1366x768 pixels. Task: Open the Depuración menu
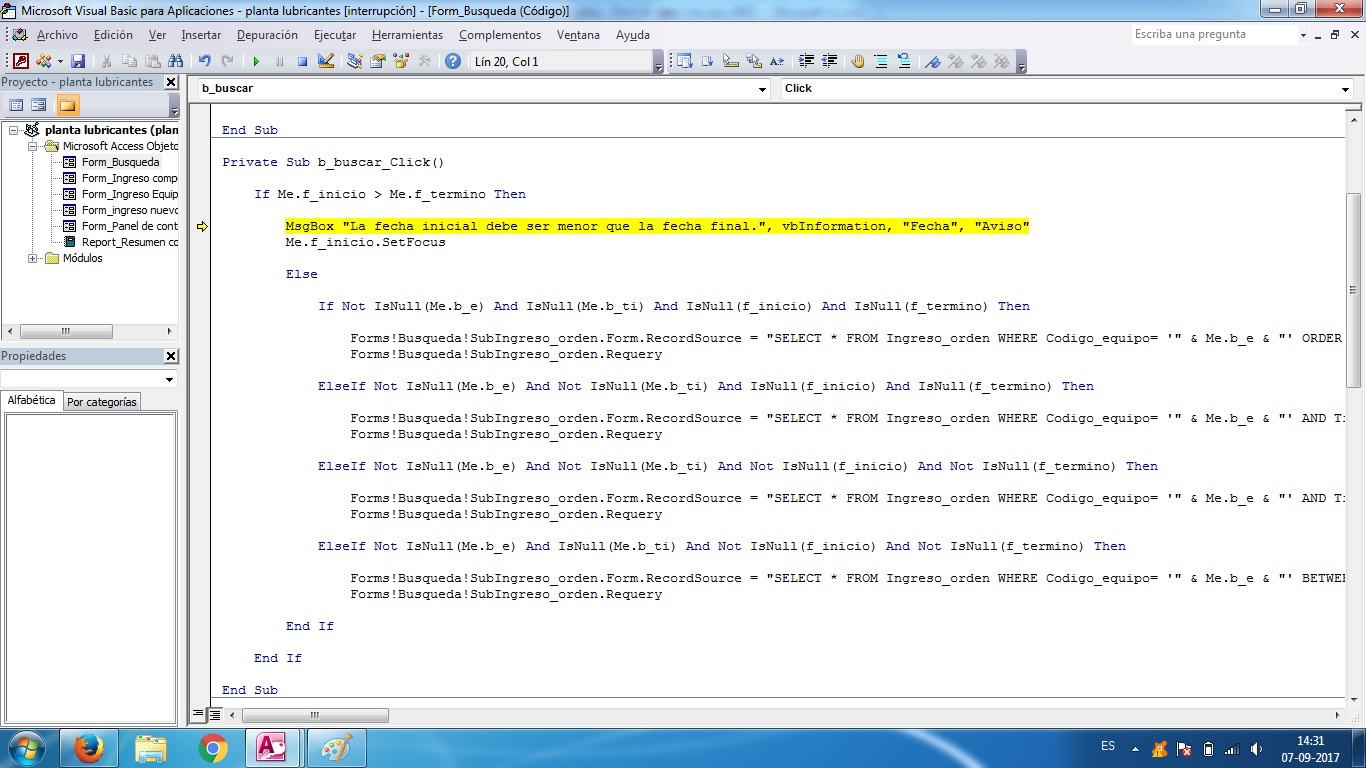(x=267, y=35)
